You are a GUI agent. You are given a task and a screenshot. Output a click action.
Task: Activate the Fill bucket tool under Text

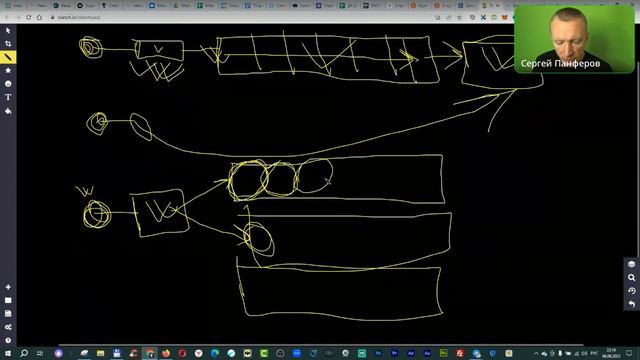[8, 111]
